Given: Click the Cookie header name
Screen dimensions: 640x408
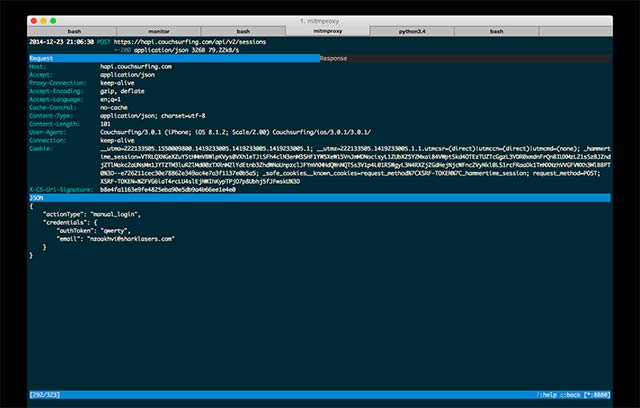Looking at the screenshot, I should click(41, 148).
